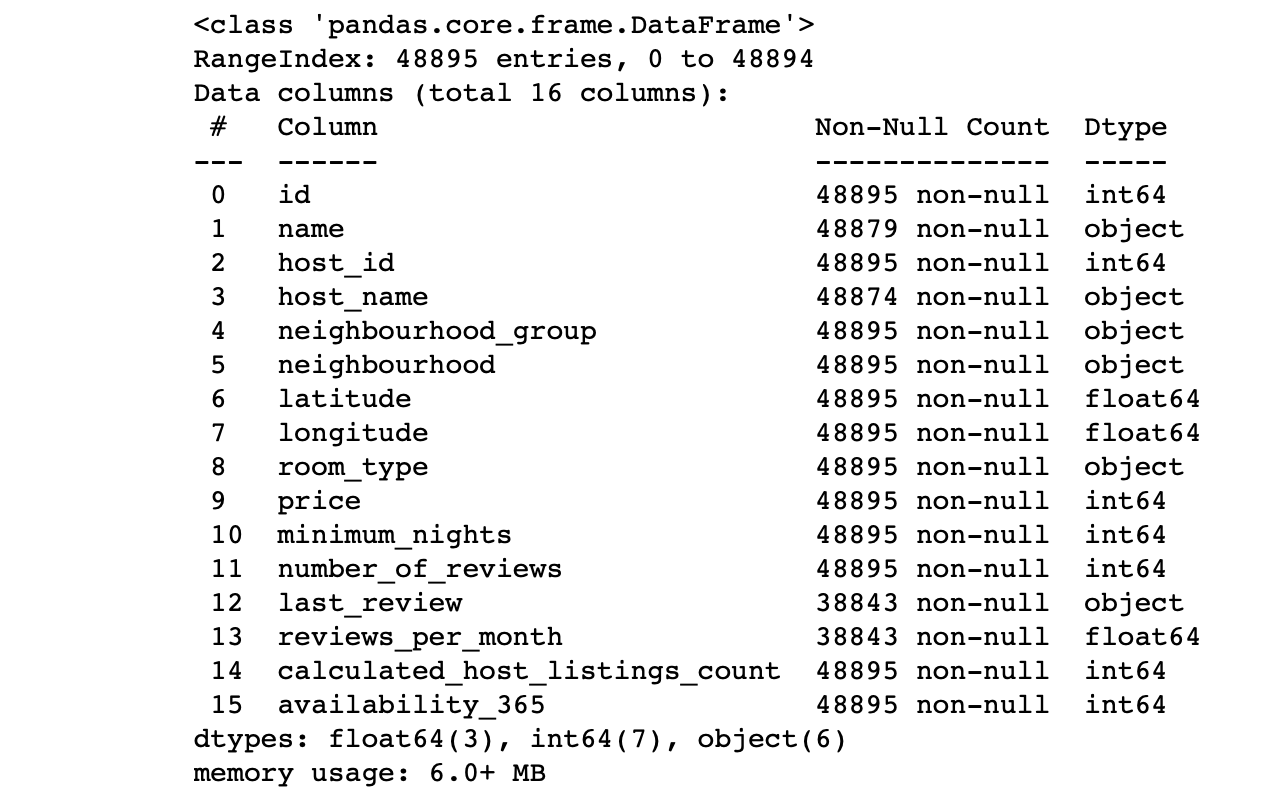Click the 'host_name' column name

coord(352,297)
